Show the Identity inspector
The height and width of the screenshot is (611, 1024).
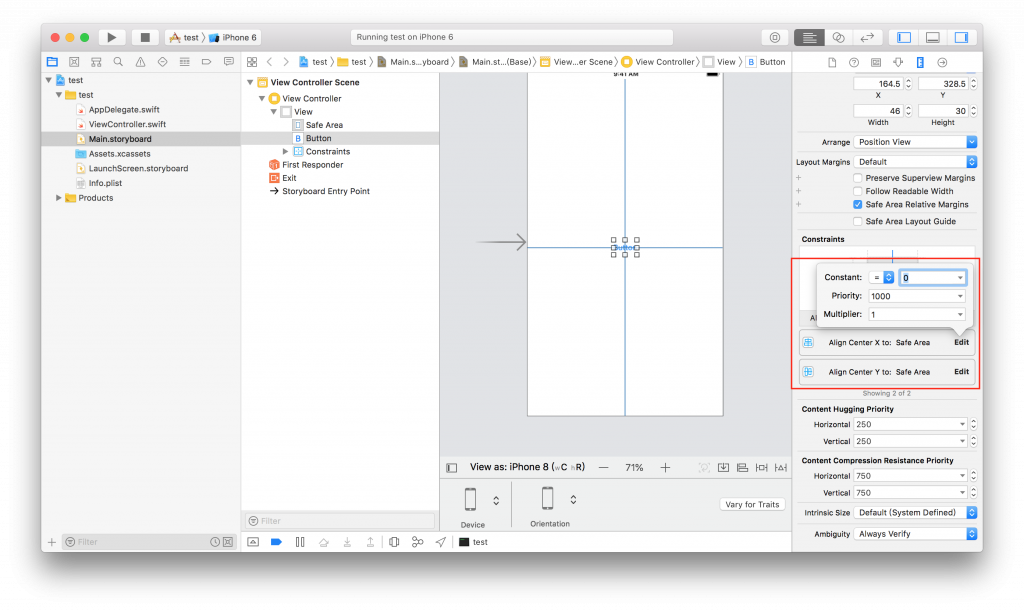pos(876,63)
